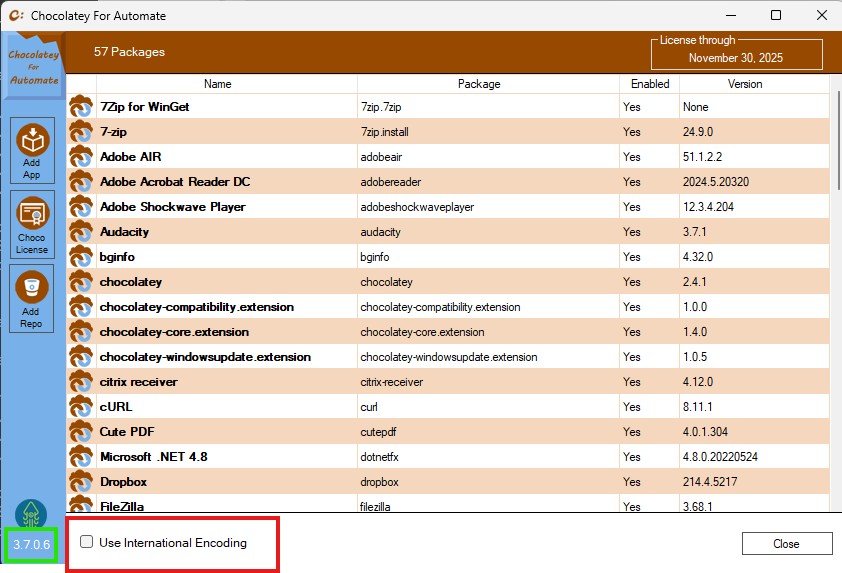Click the Add App sidebar icon
The height and width of the screenshot is (573, 842).
[x=32, y=151]
